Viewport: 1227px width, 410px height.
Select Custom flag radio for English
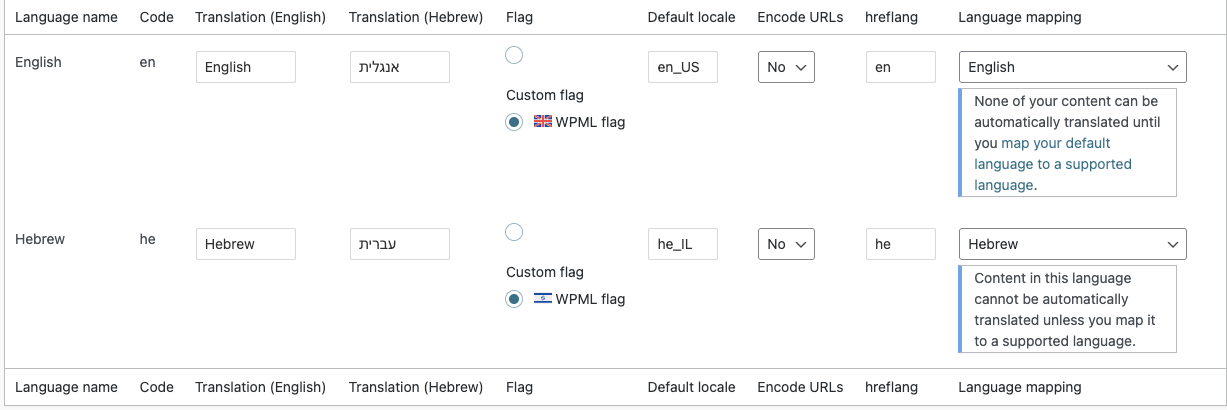coord(514,55)
